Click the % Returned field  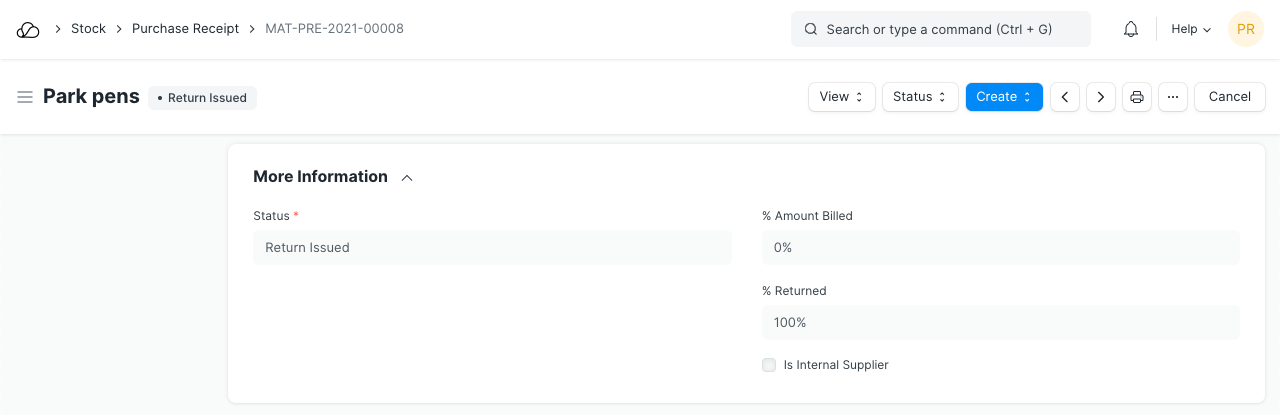click(1000, 323)
